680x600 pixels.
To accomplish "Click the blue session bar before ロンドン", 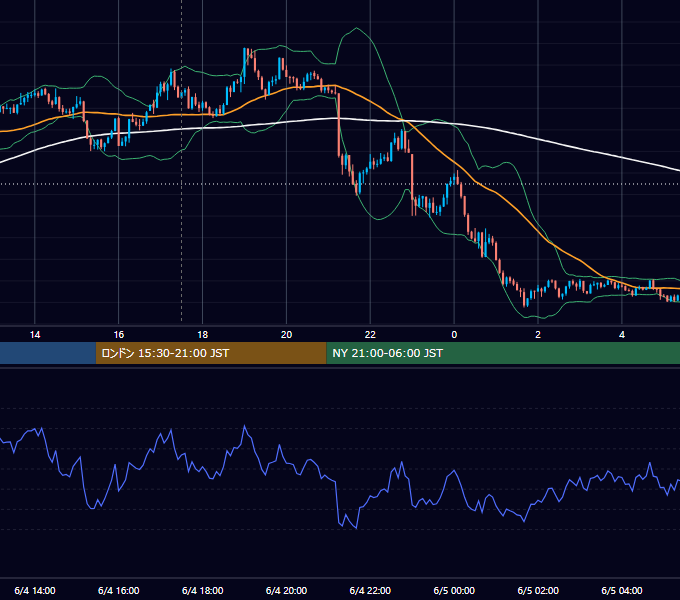I will (x=48, y=353).
